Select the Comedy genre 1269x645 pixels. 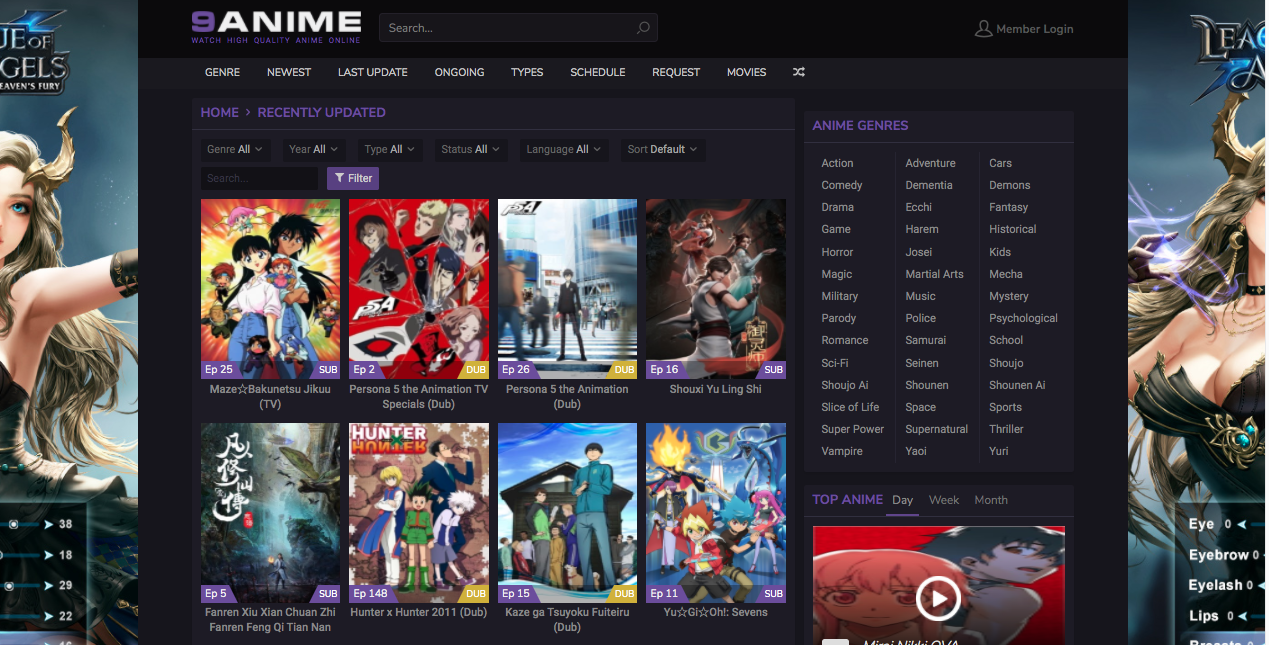click(842, 185)
